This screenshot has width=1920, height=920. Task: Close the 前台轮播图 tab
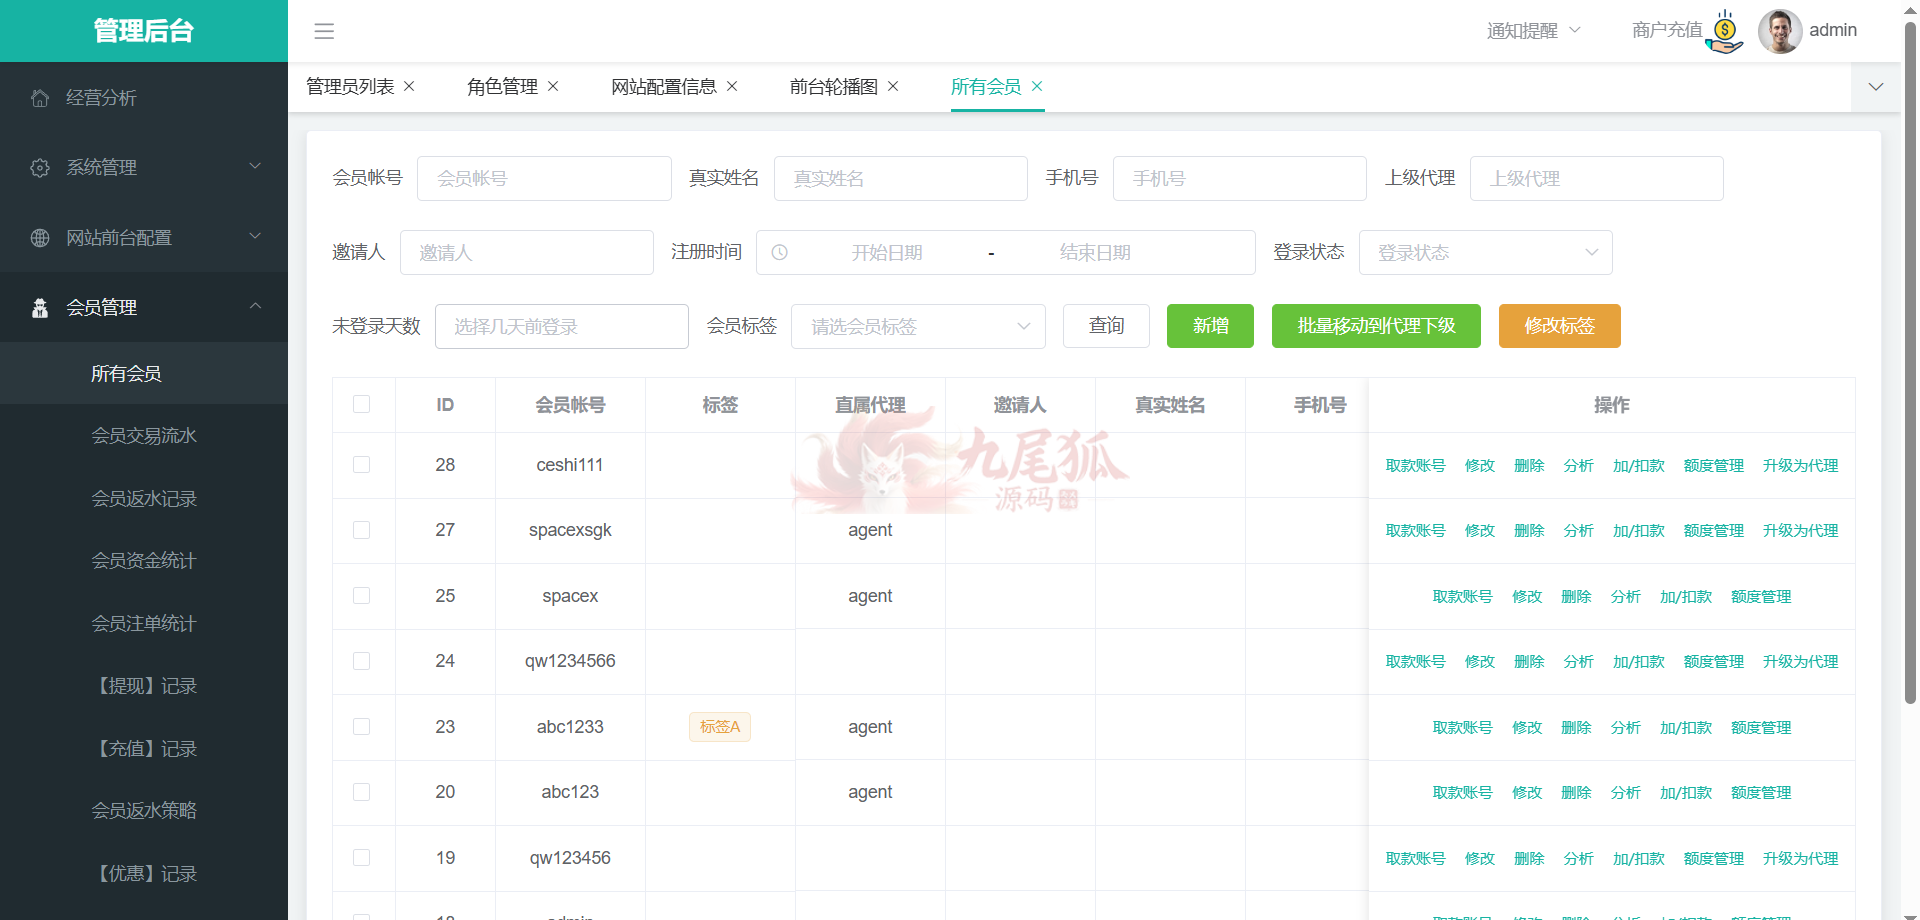pyautogui.click(x=893, y=86)
